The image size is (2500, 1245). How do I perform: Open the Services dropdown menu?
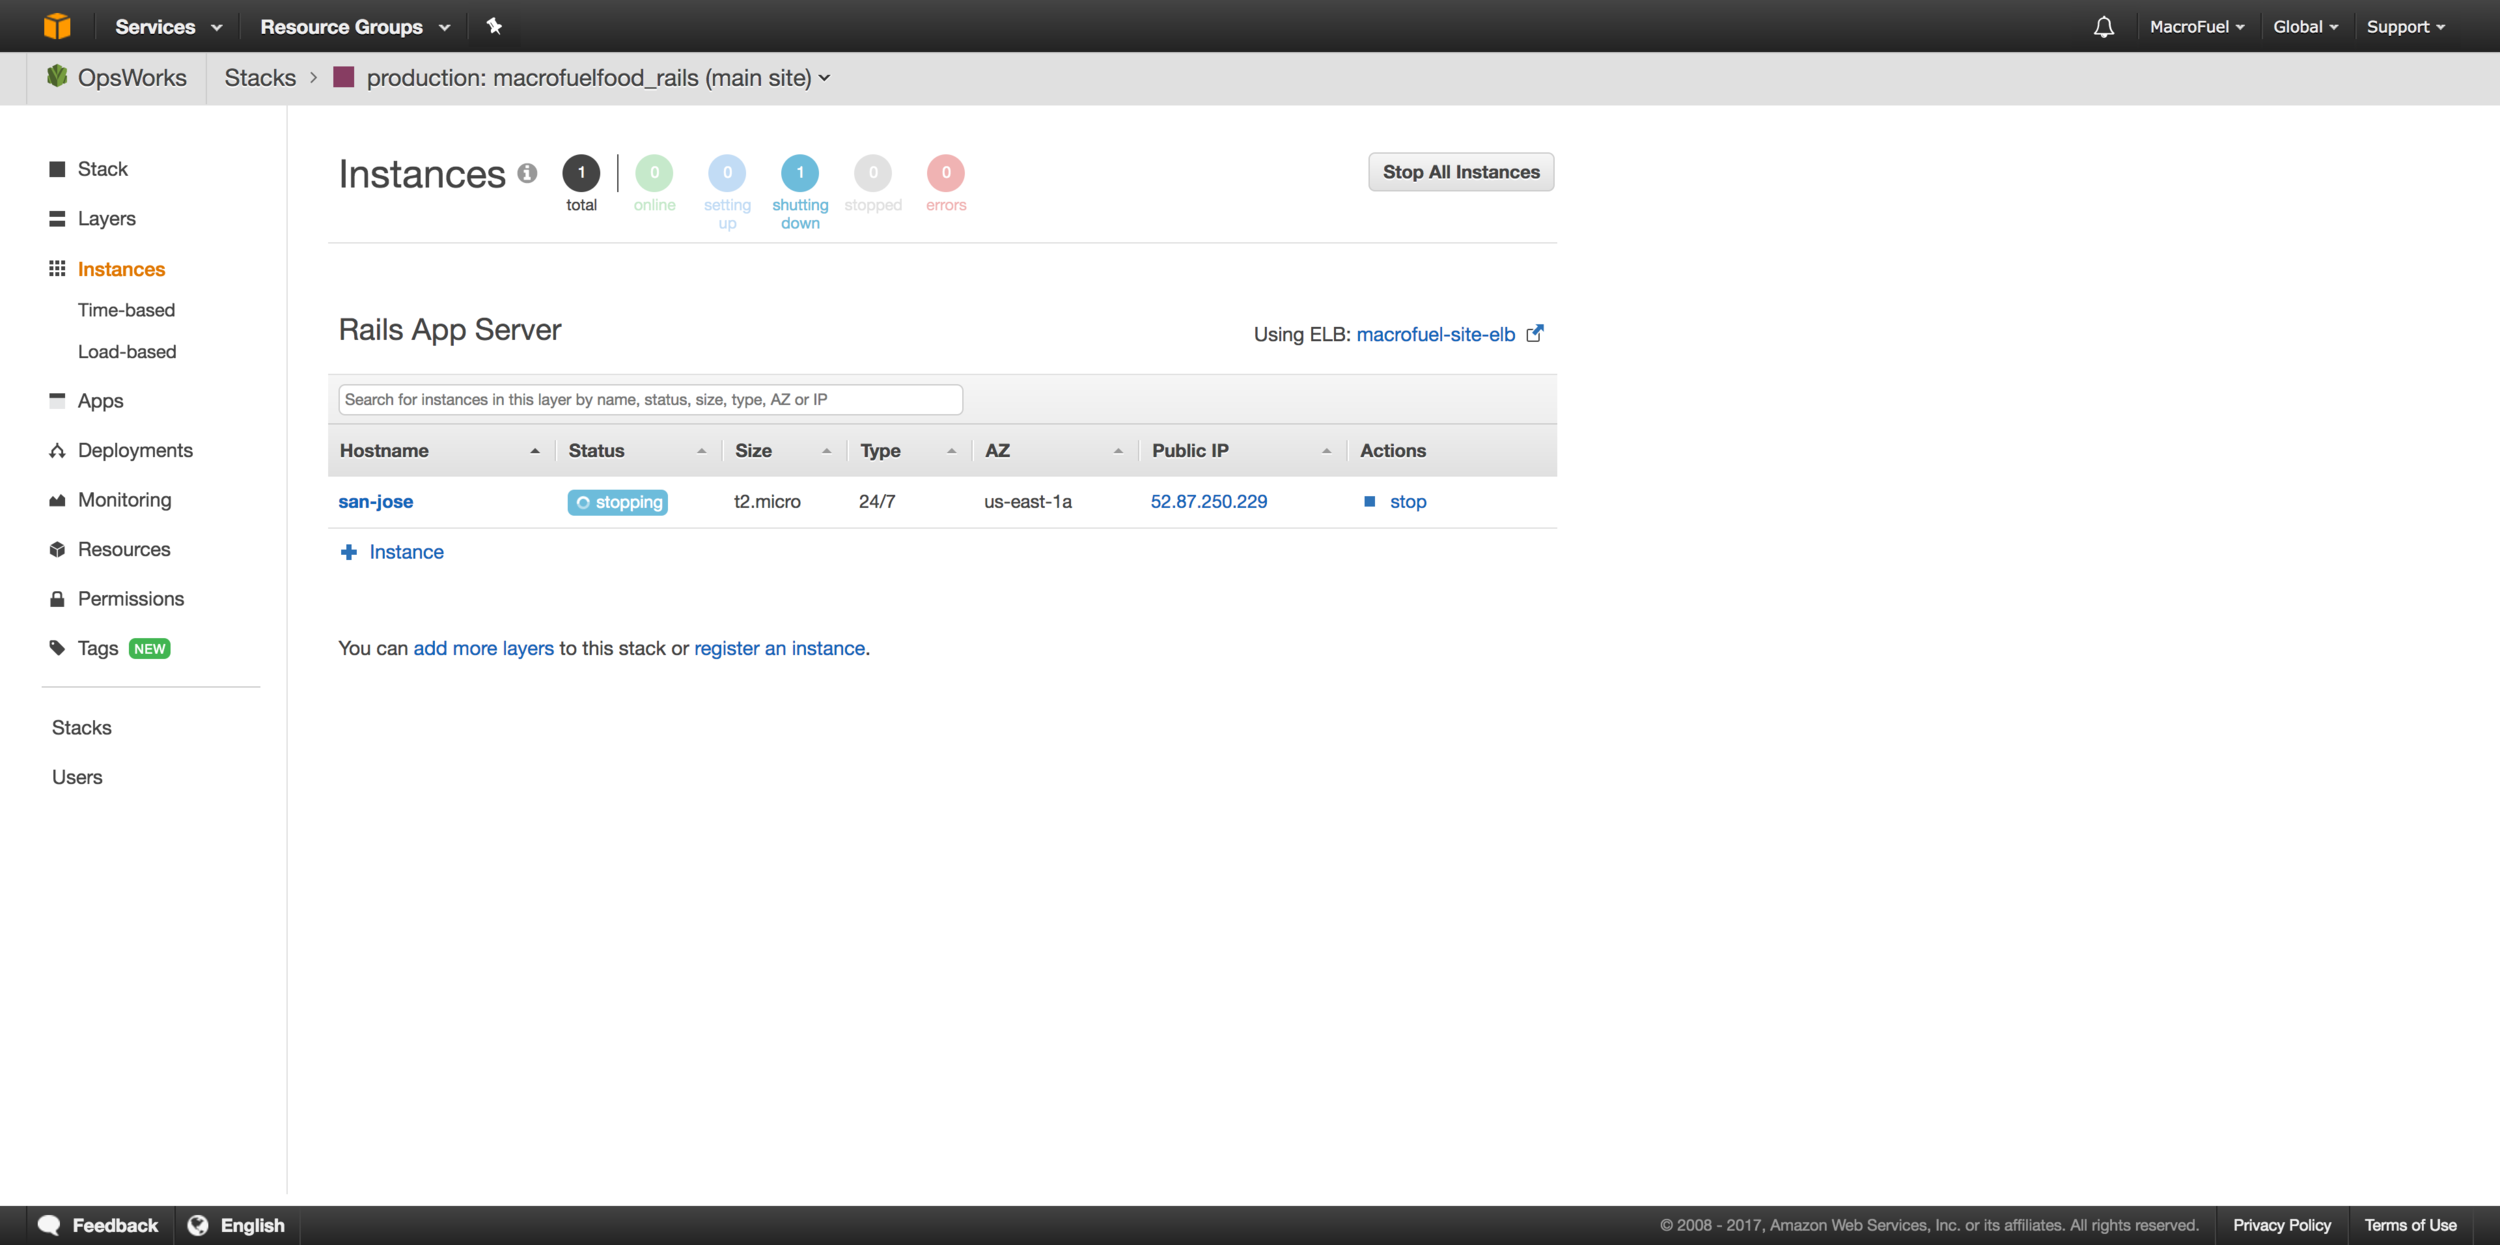point(168,27)
